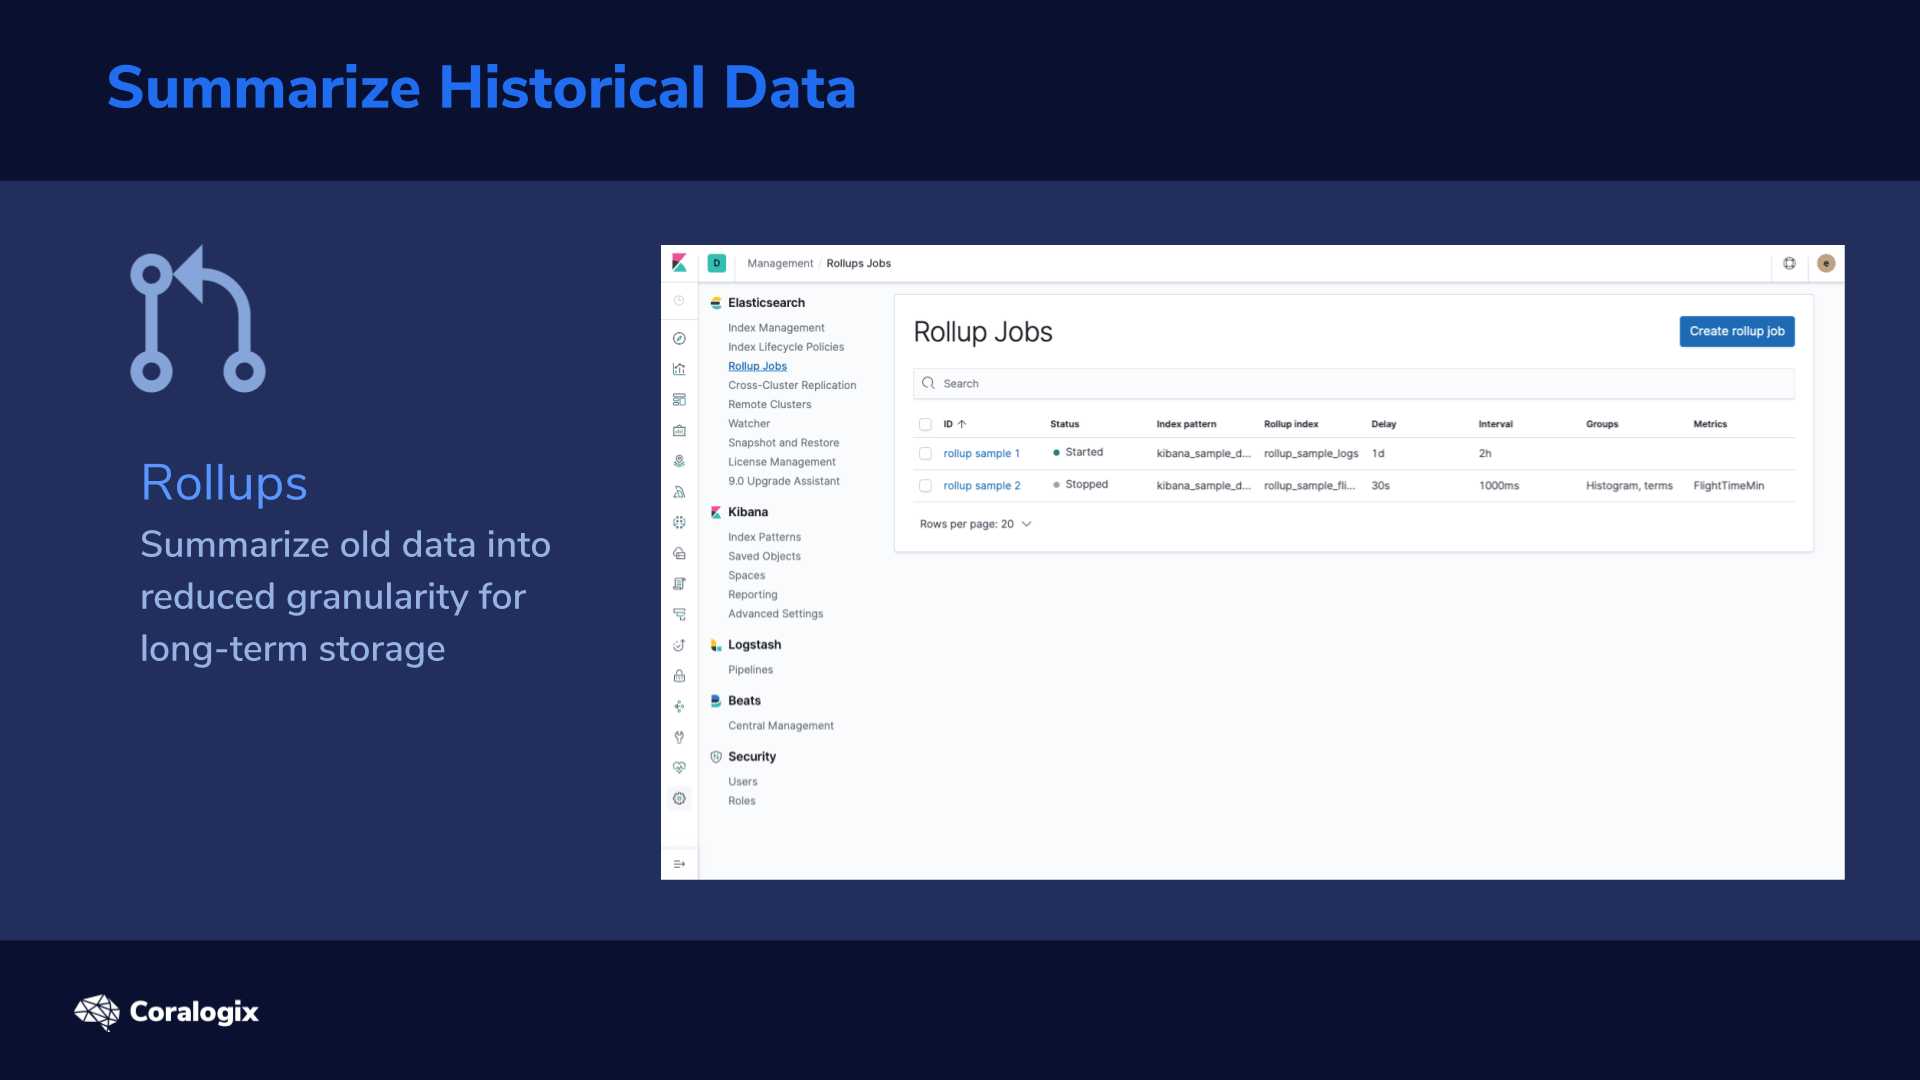Open the Graph icon in the sidebar

pos(679,706)
